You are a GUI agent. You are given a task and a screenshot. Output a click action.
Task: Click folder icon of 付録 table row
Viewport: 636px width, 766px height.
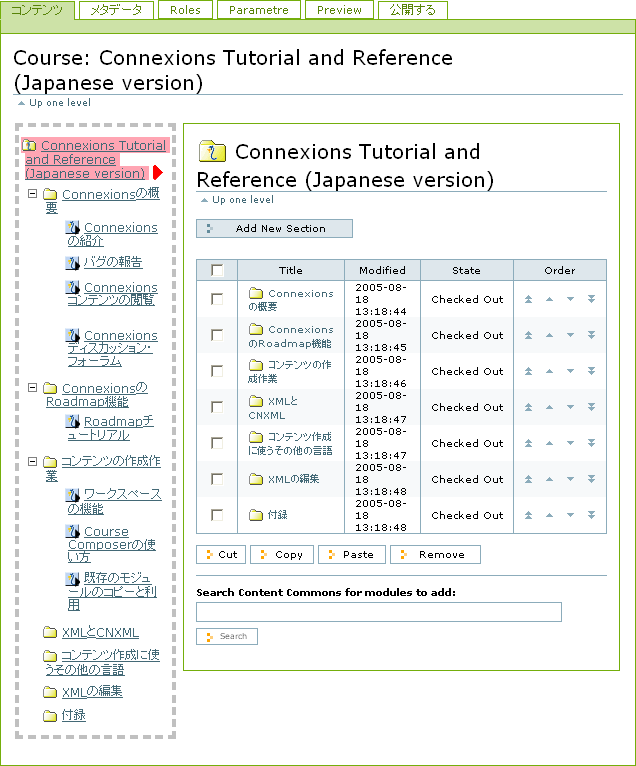pyautogui.click(x=256, y=515)
